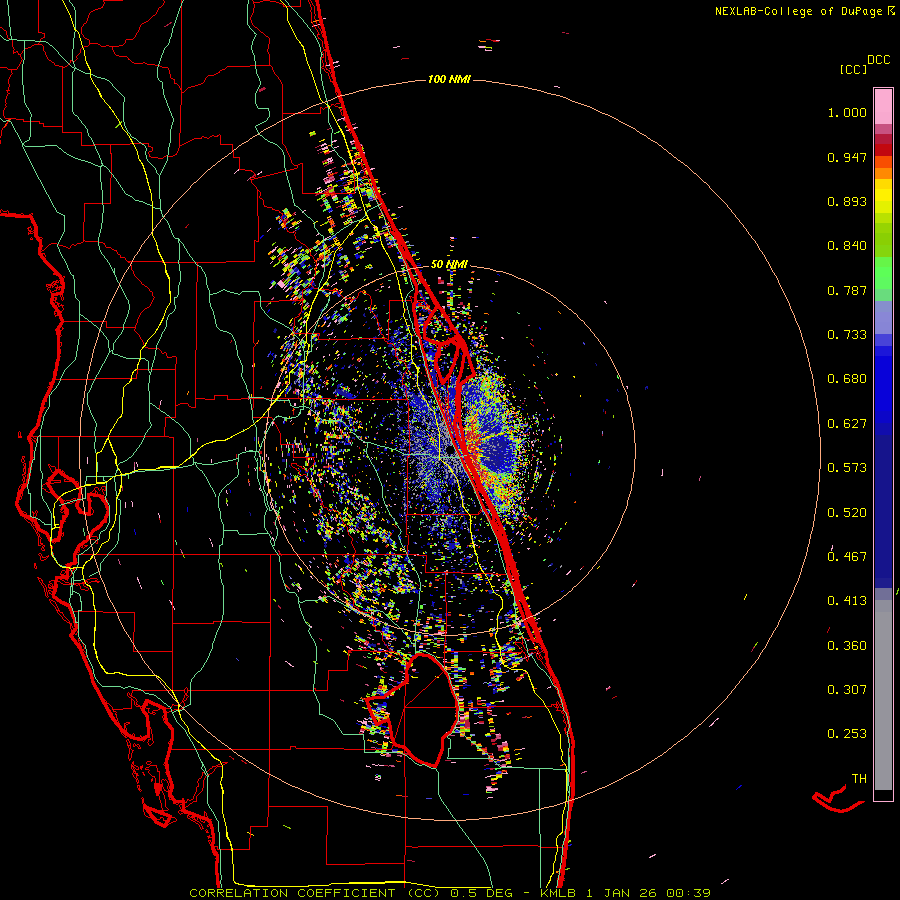Click the 0.733 scale value

click(847, 335)
